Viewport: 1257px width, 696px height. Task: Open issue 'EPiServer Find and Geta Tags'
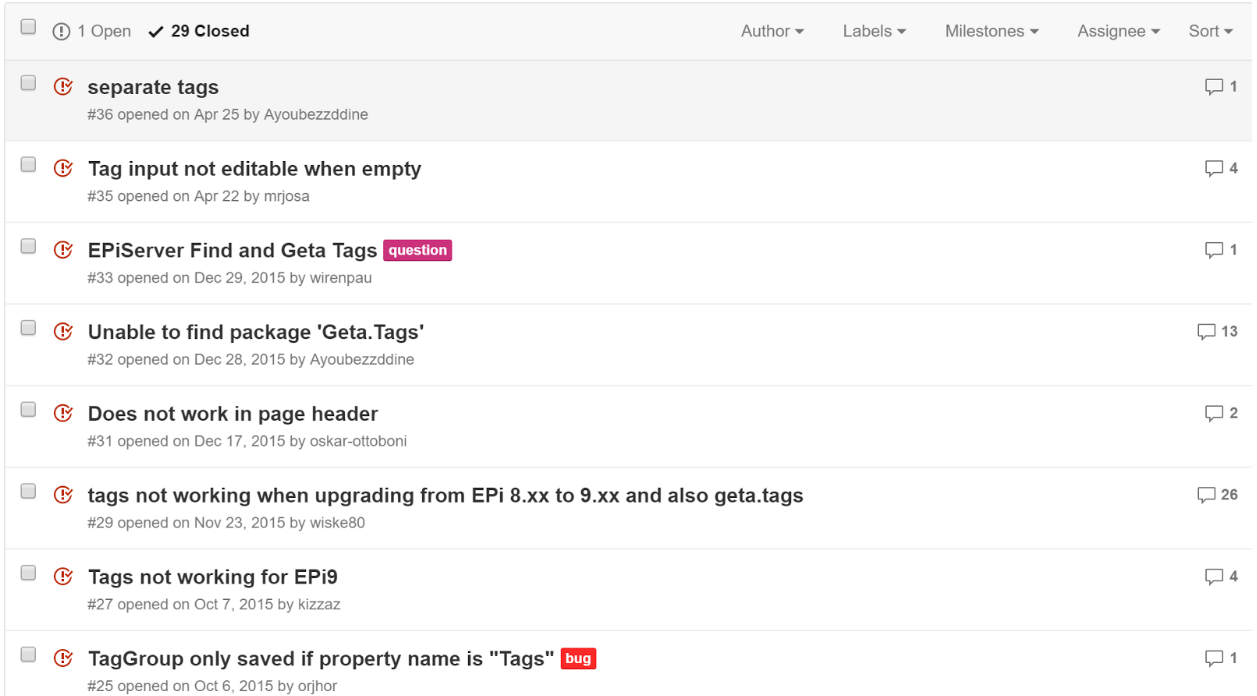tap(233, 251)
